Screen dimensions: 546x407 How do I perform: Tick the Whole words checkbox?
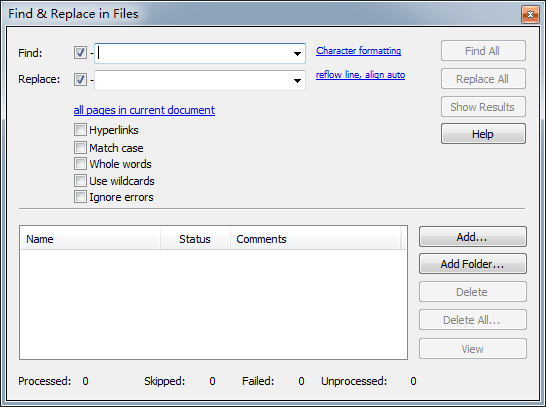(80, 164)
